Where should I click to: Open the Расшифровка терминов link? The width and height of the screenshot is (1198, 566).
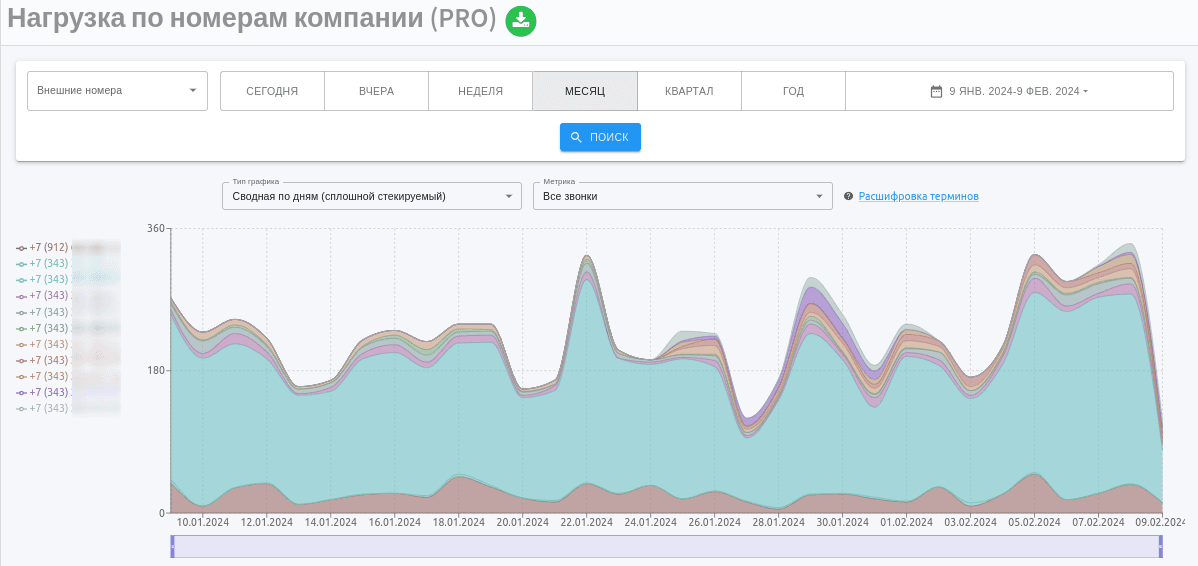point(918,196)
